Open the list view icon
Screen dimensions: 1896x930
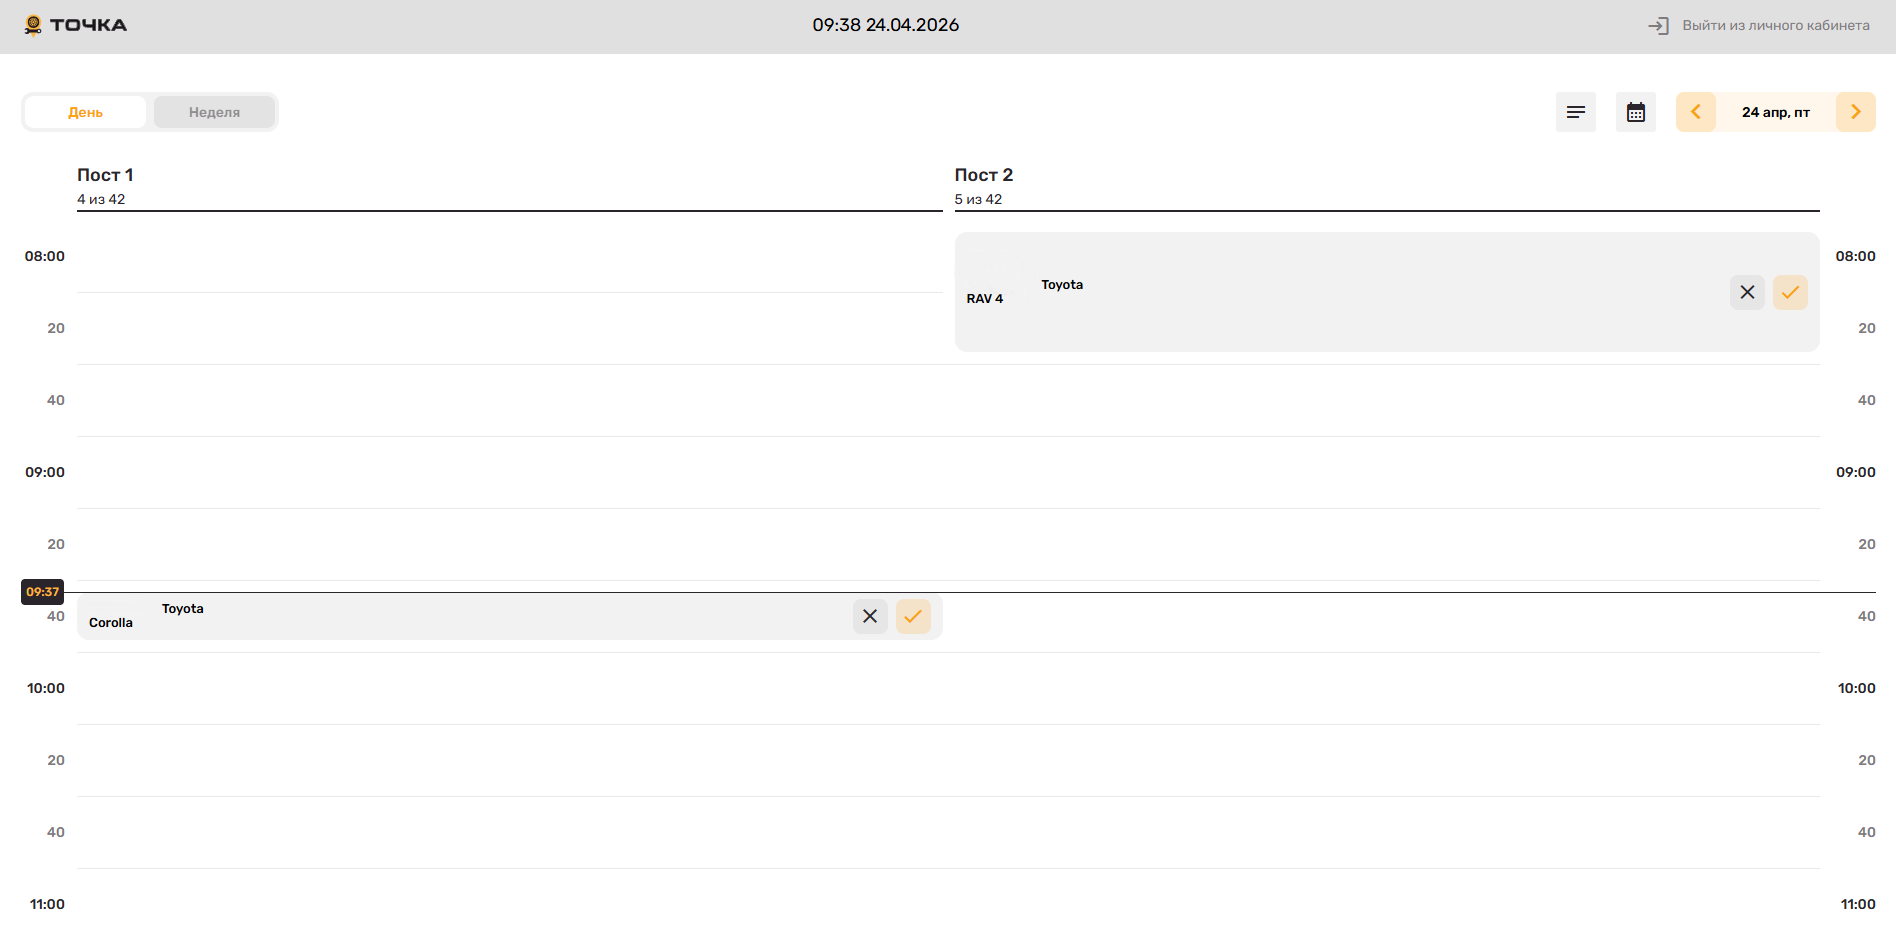coord(1575,112)
